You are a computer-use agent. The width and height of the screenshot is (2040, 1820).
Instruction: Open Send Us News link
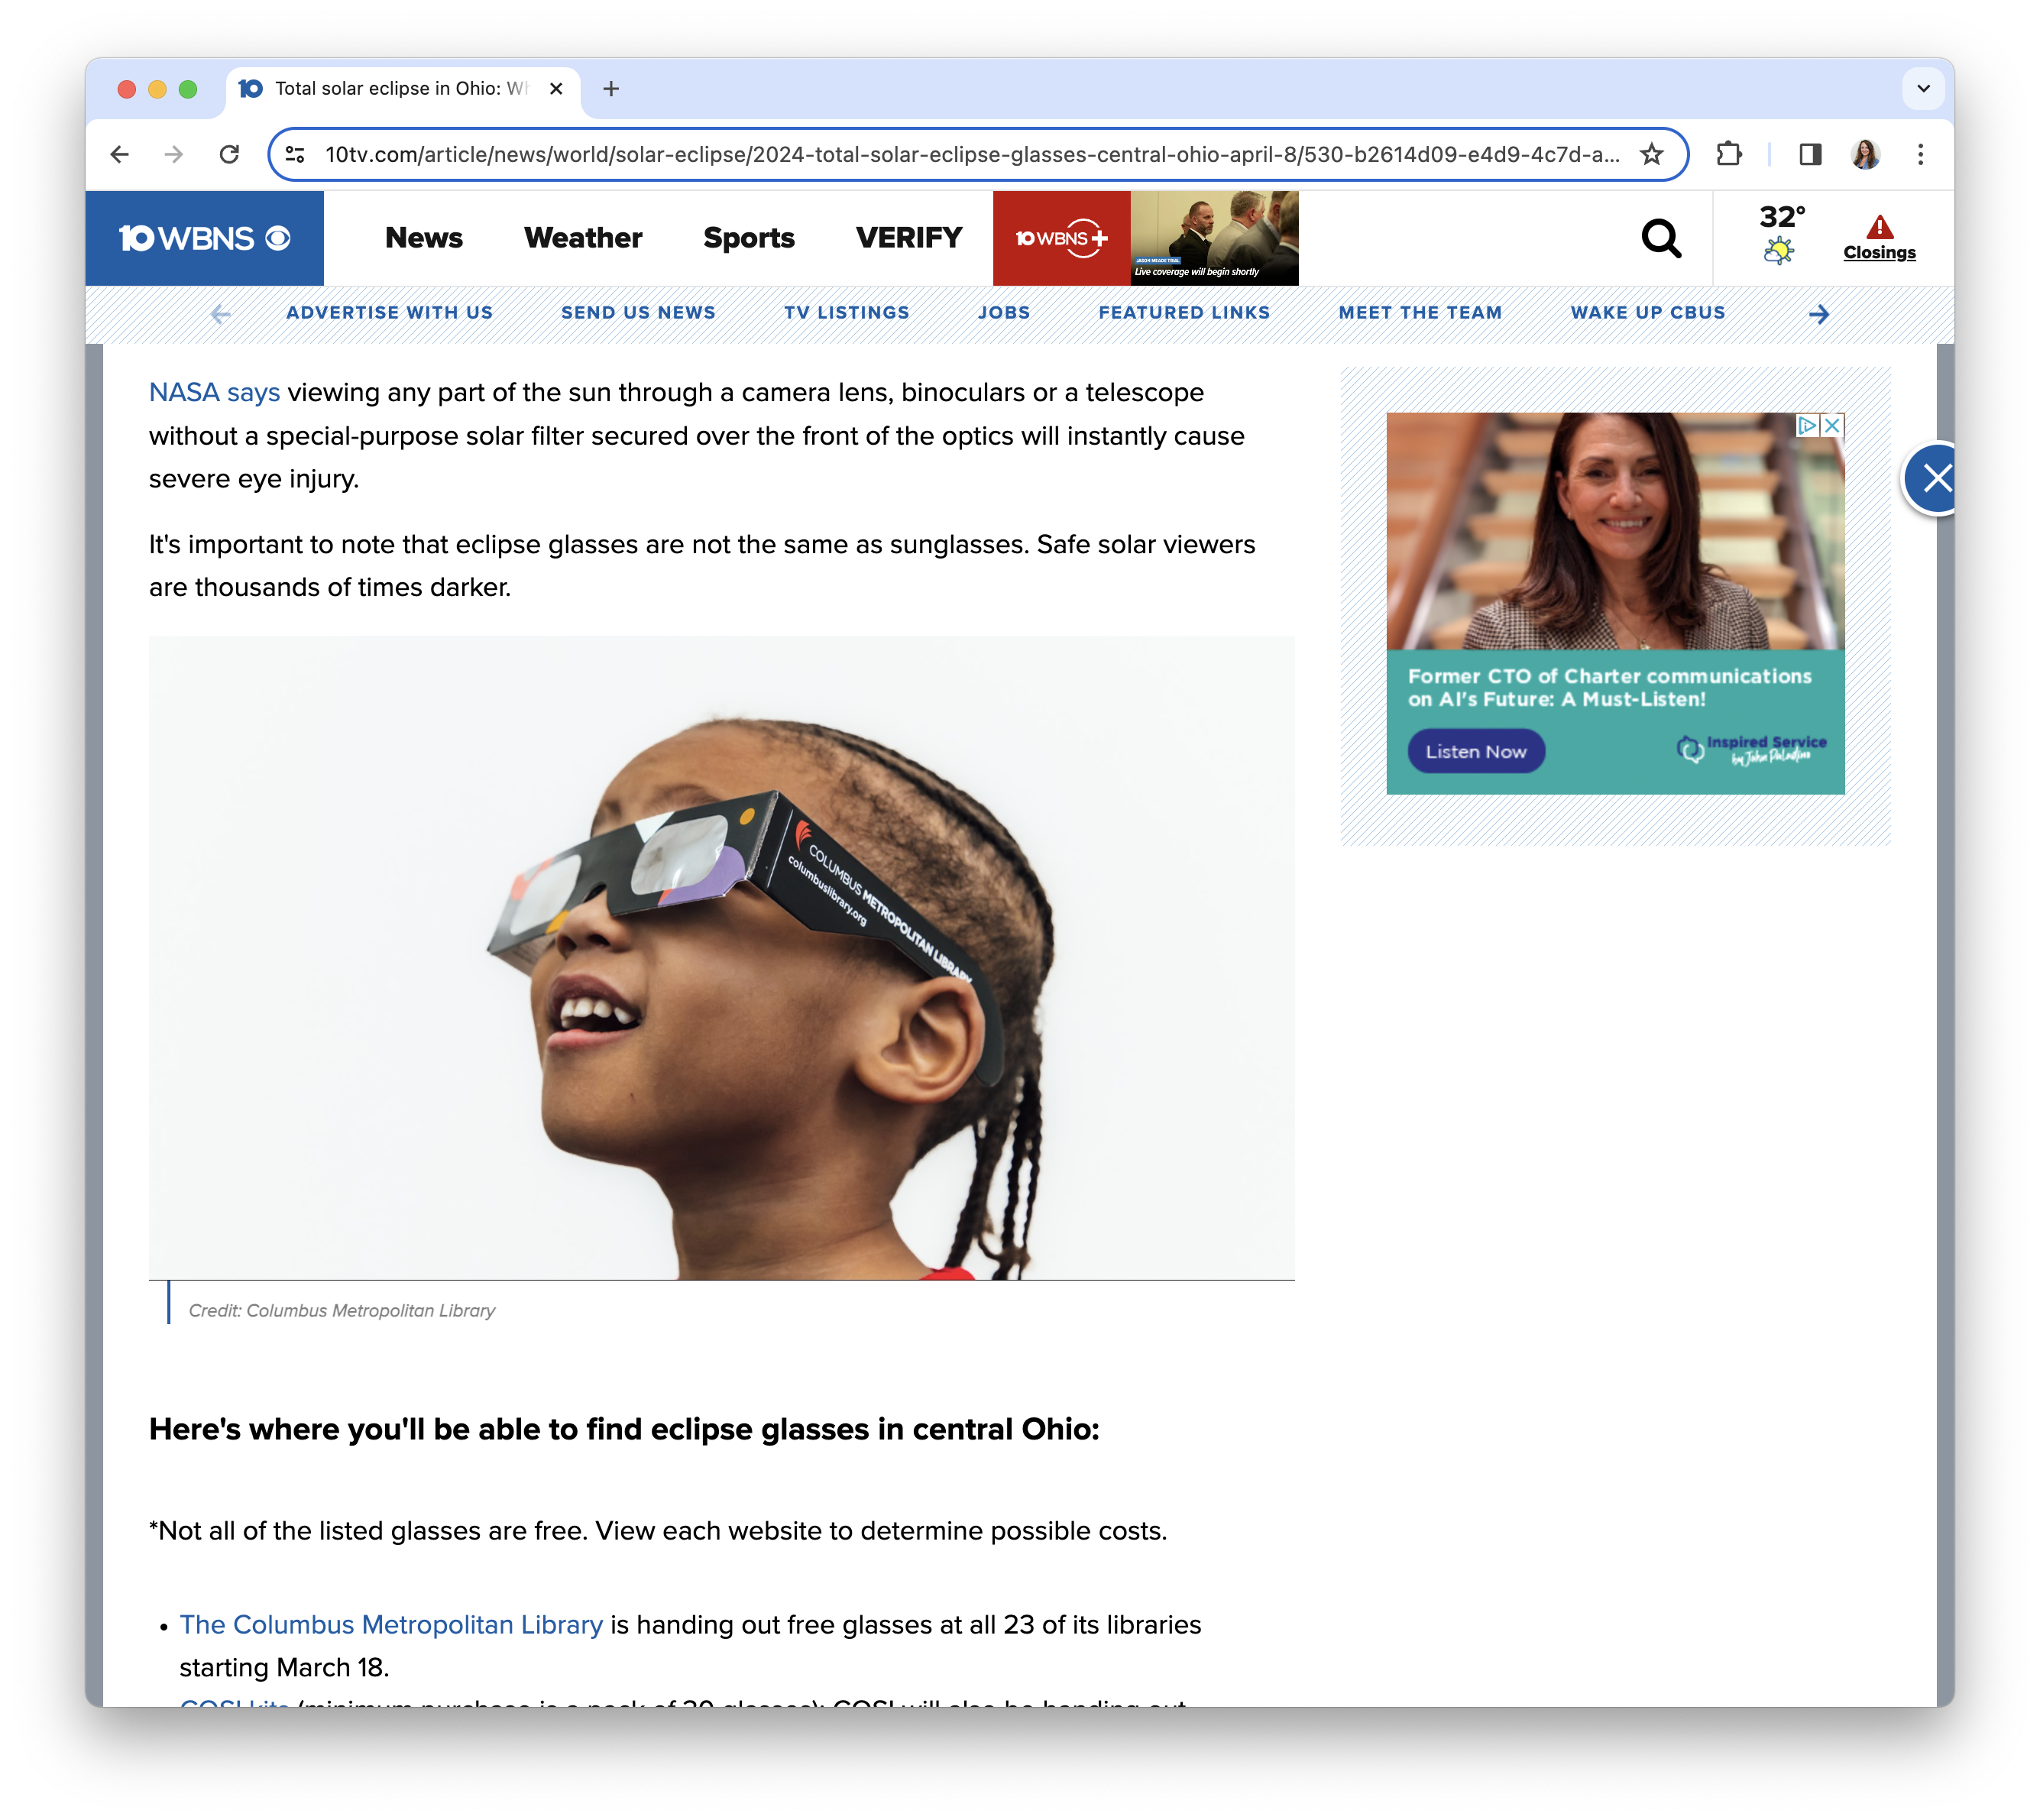click(x=638, y=313)
